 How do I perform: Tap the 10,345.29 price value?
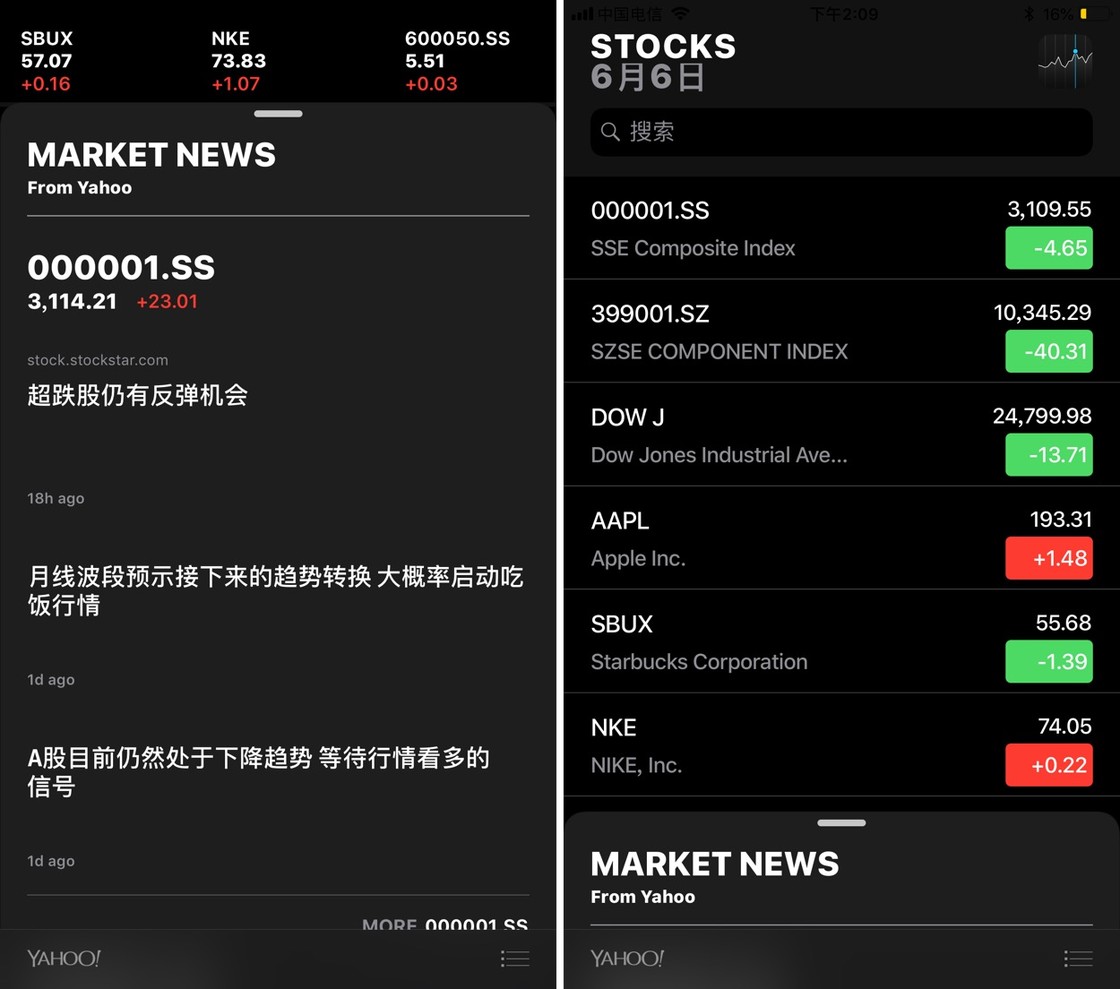click(x=1042, y=312)
